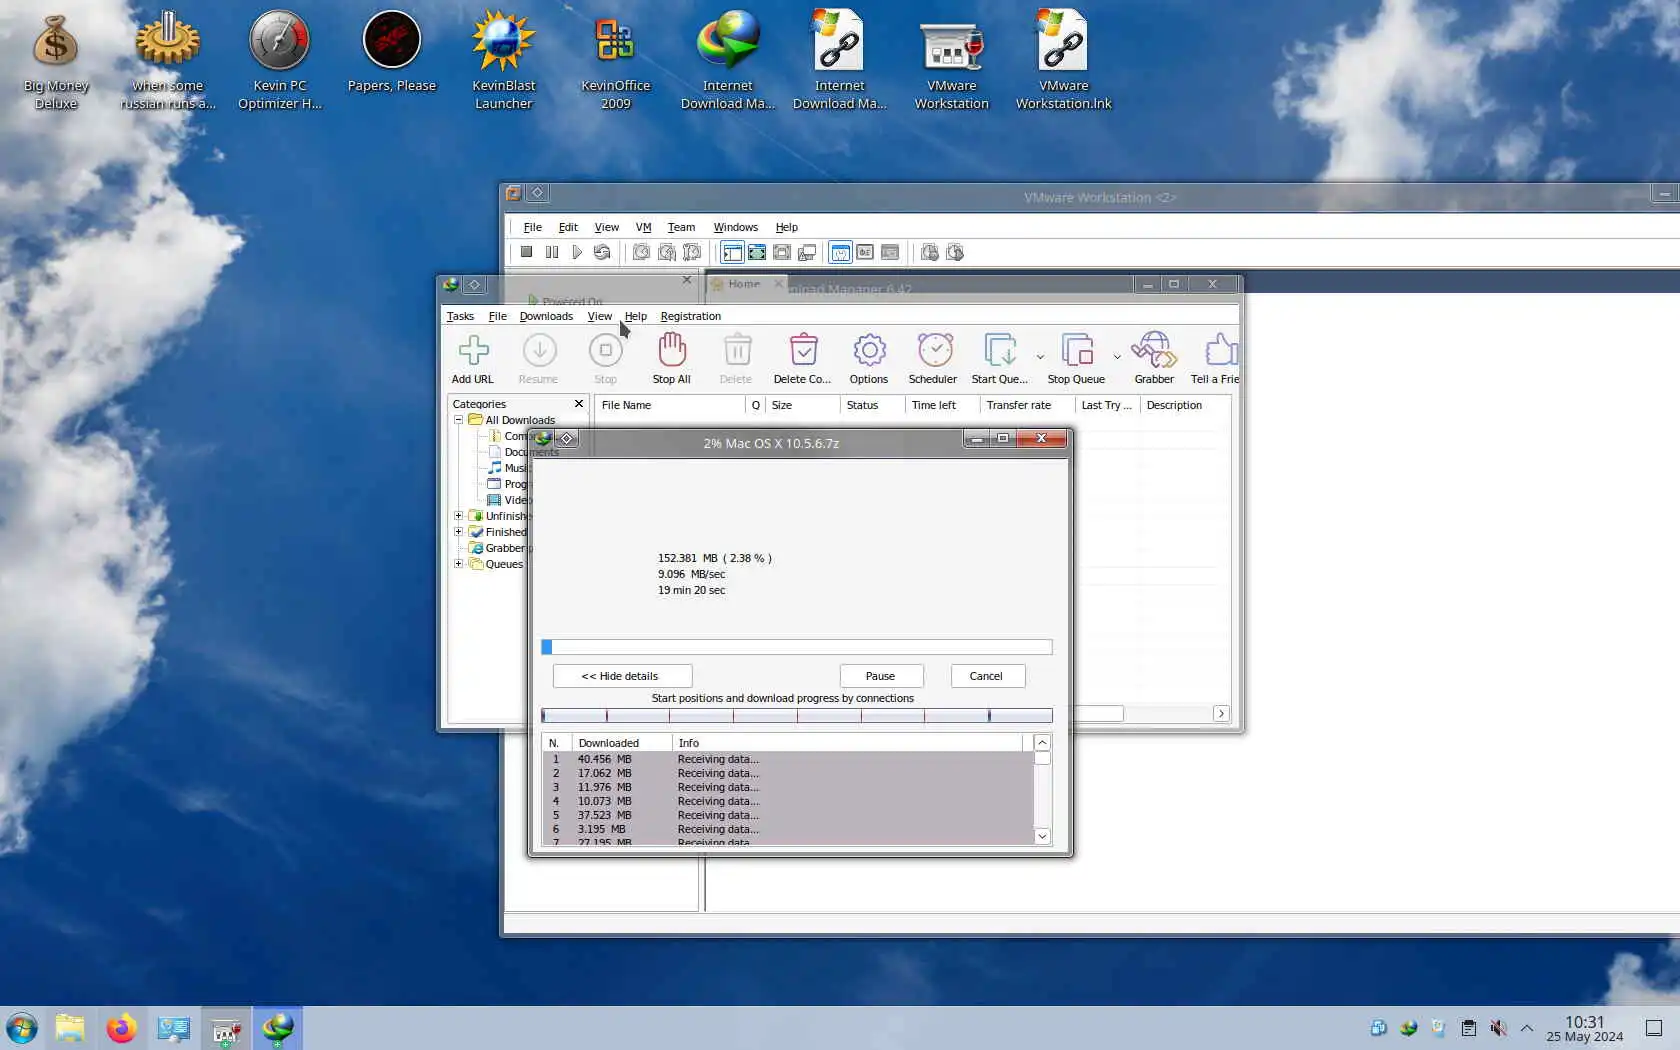The image size is (1680, 1050).
Task: Click Internet Download Manager taskbar icon
Action: click(x=278, y=1028)
